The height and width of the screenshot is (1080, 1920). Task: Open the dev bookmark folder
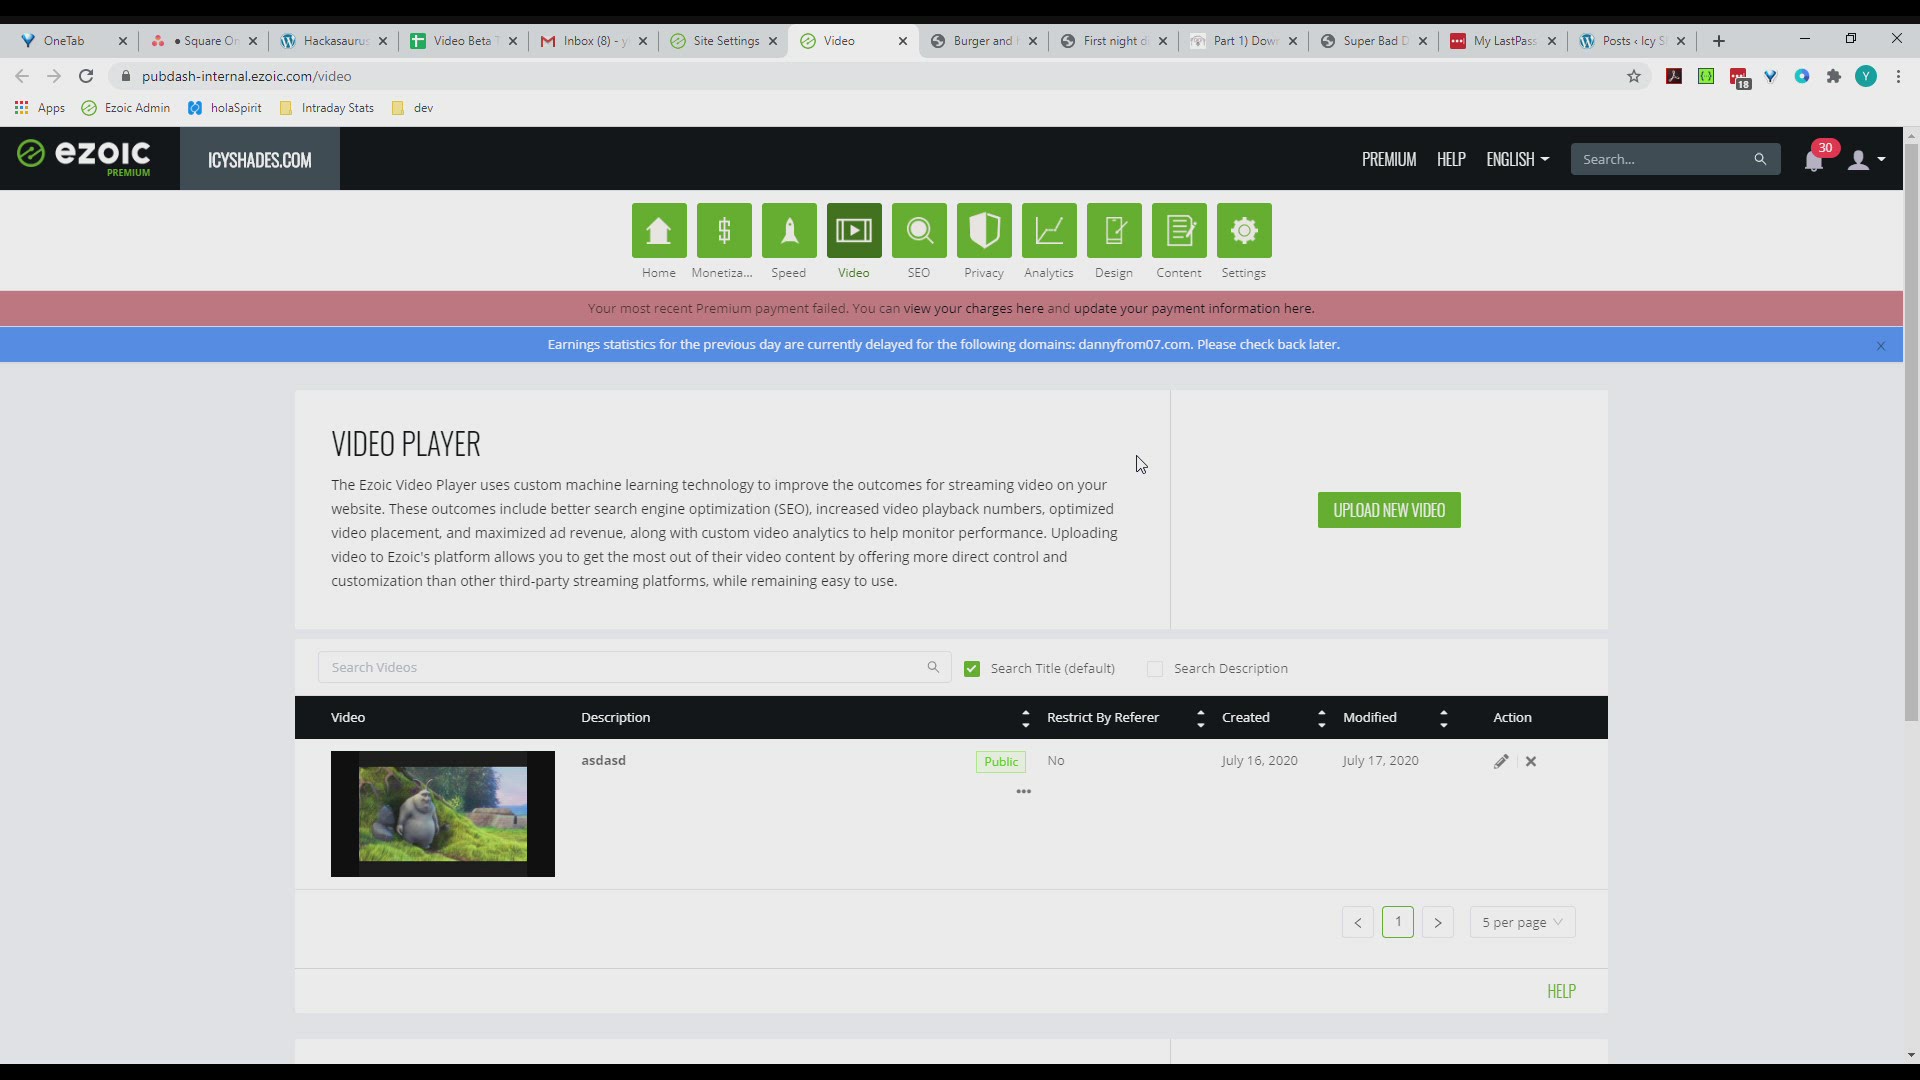coord(413,108)
